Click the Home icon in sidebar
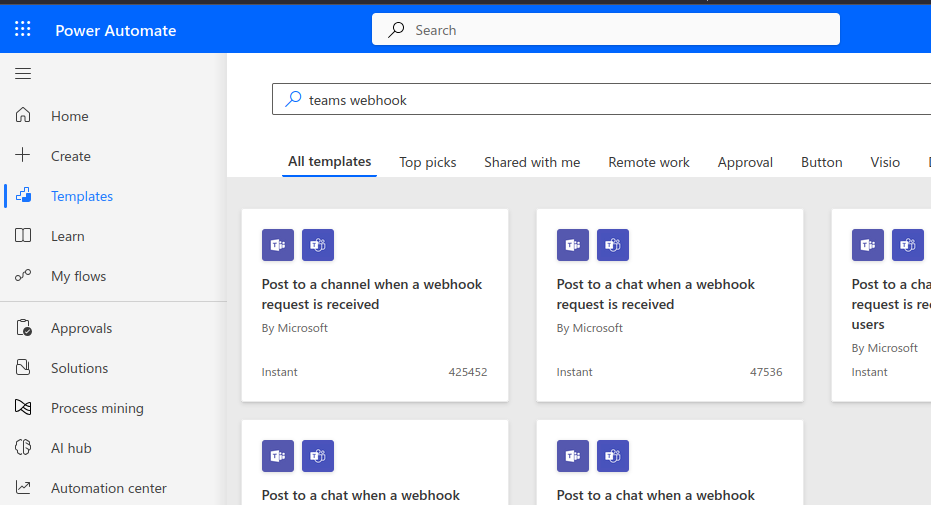The image size is (931, 505). coord(23,116)
